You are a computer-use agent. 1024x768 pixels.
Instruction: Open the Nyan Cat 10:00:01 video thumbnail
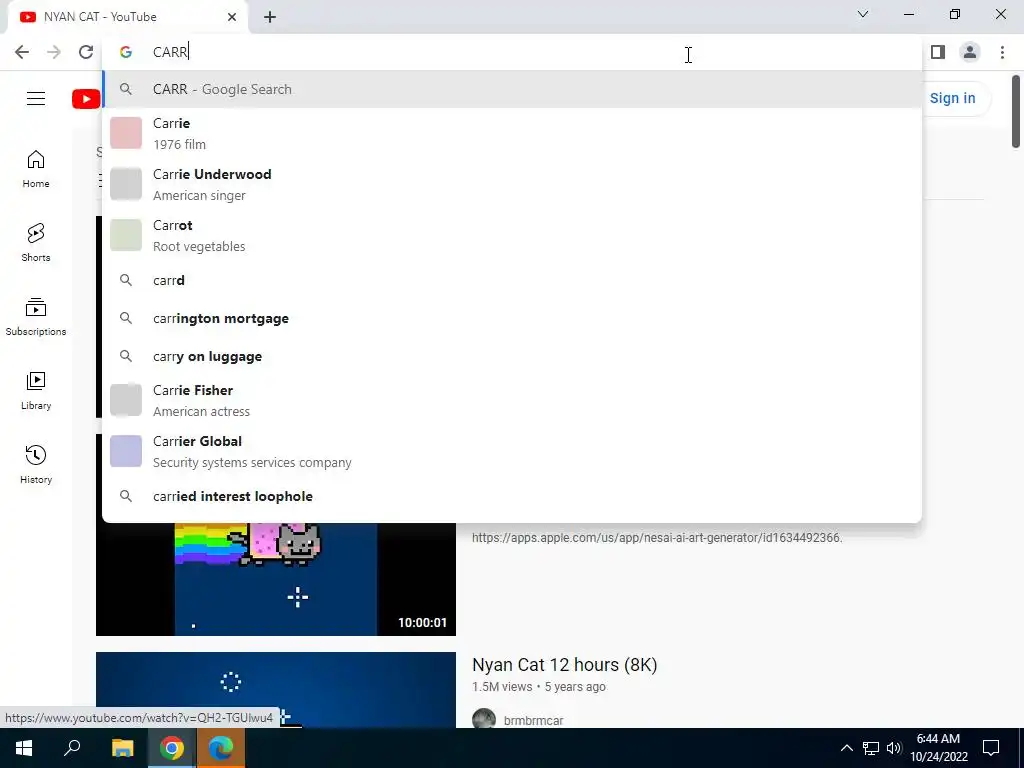(276, 579)
